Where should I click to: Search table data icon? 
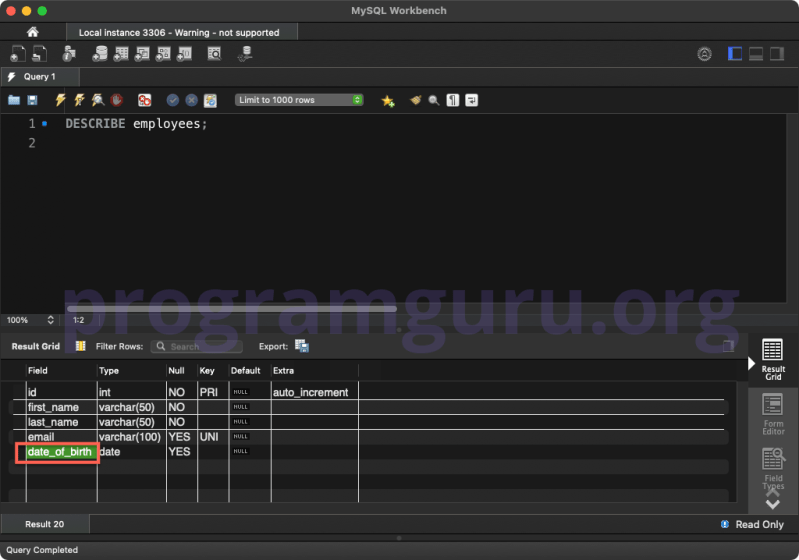pyautogui.click(x=215, y=54)
